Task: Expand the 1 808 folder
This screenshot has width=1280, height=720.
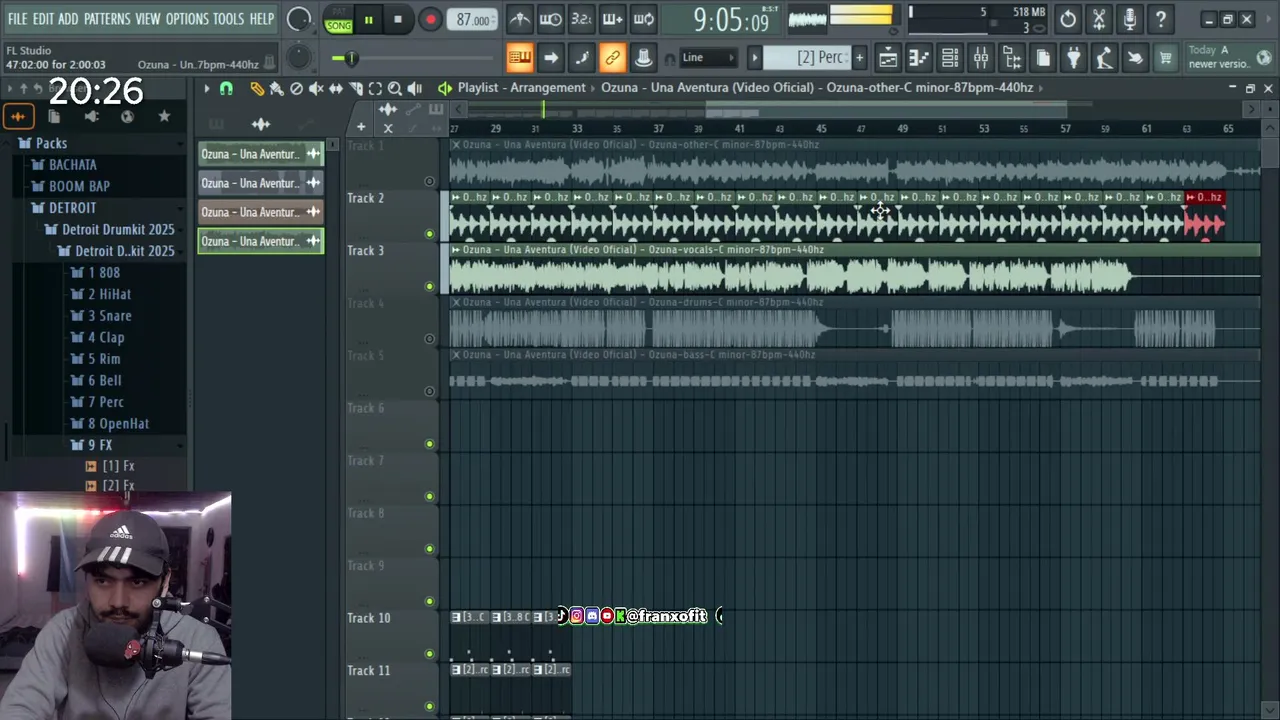Action: [x=96, y=272]
